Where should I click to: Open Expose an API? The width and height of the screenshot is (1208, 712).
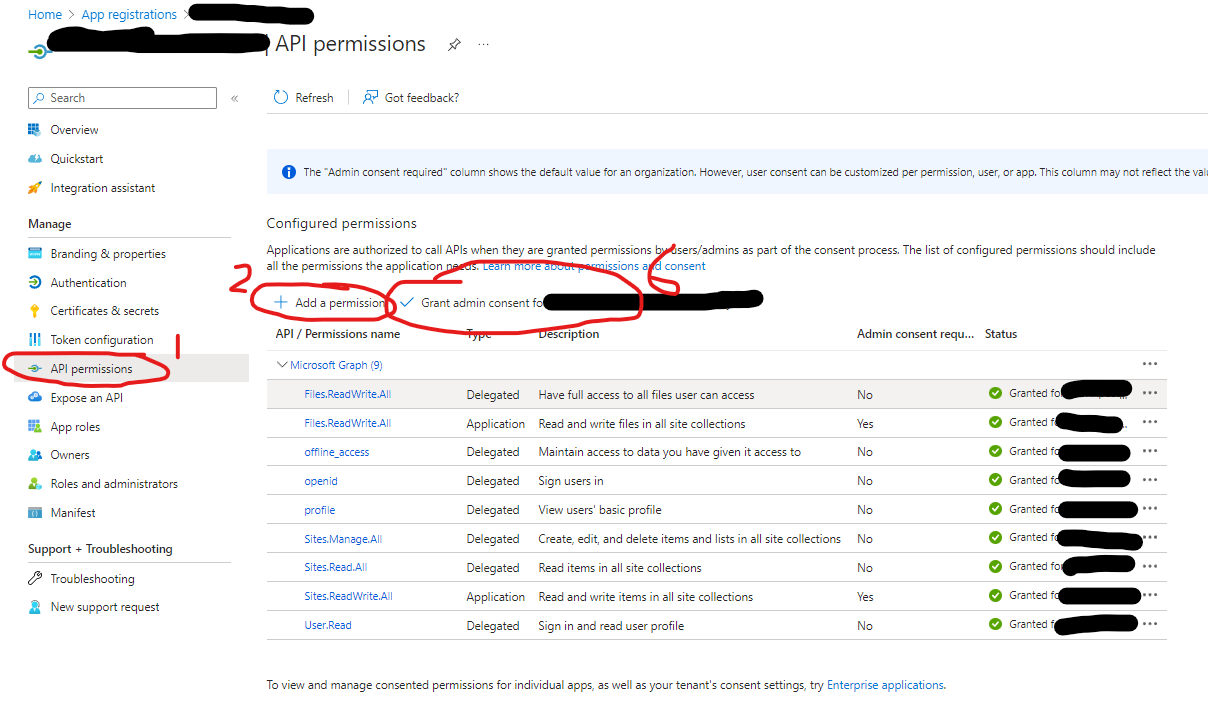point(88,397)
